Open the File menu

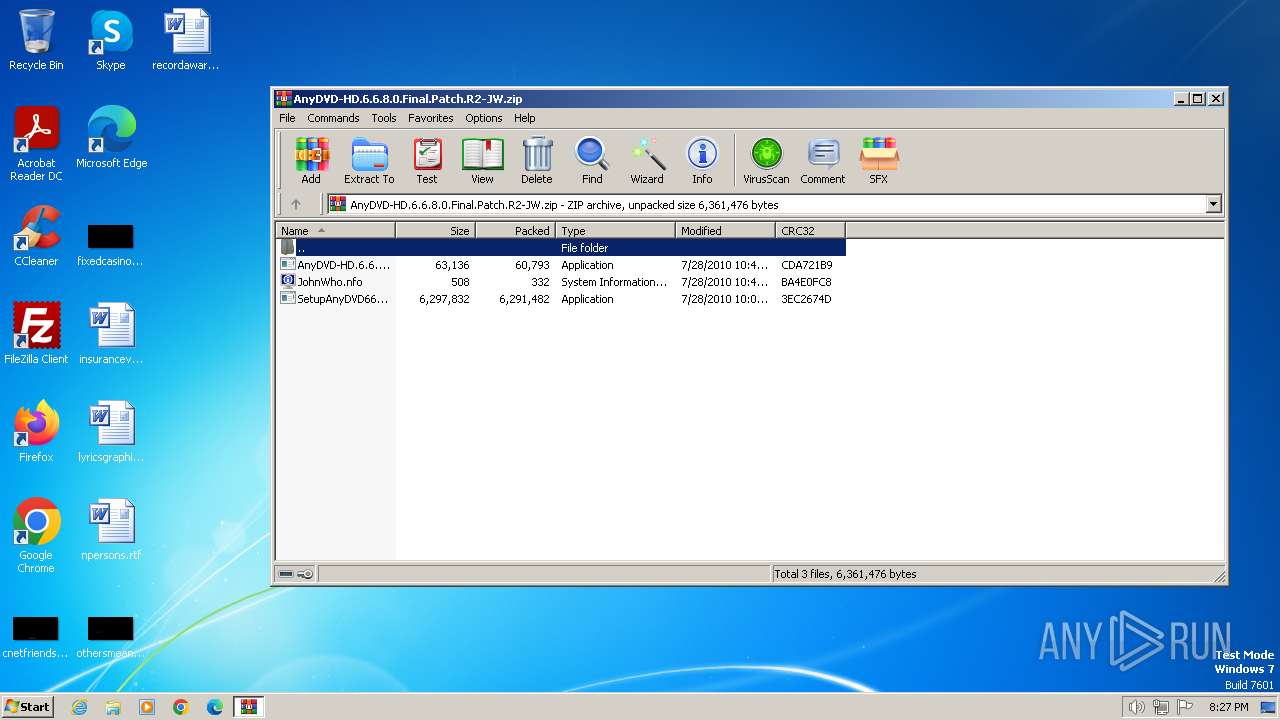(x=287, y=118)
